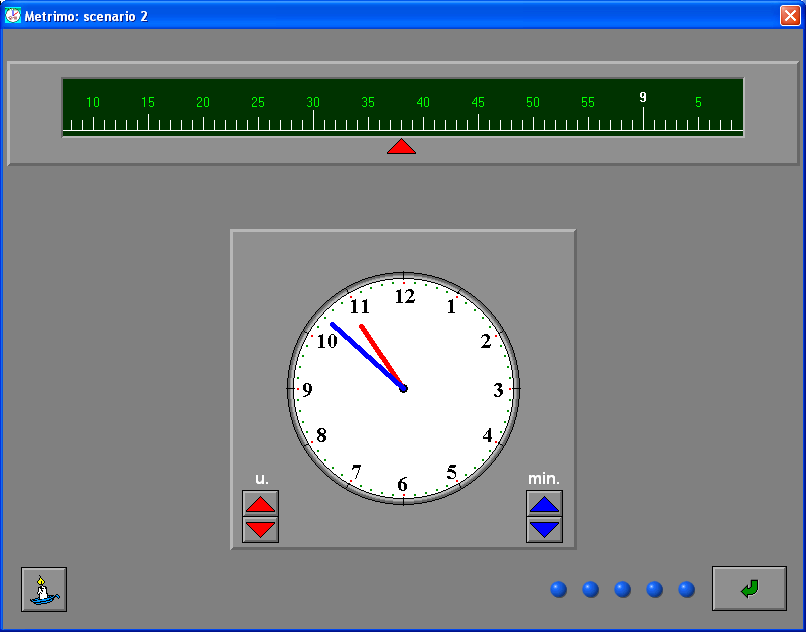806x632 pixels.
Task: Click the number 3 on the clock face
Action: [498, 390]
